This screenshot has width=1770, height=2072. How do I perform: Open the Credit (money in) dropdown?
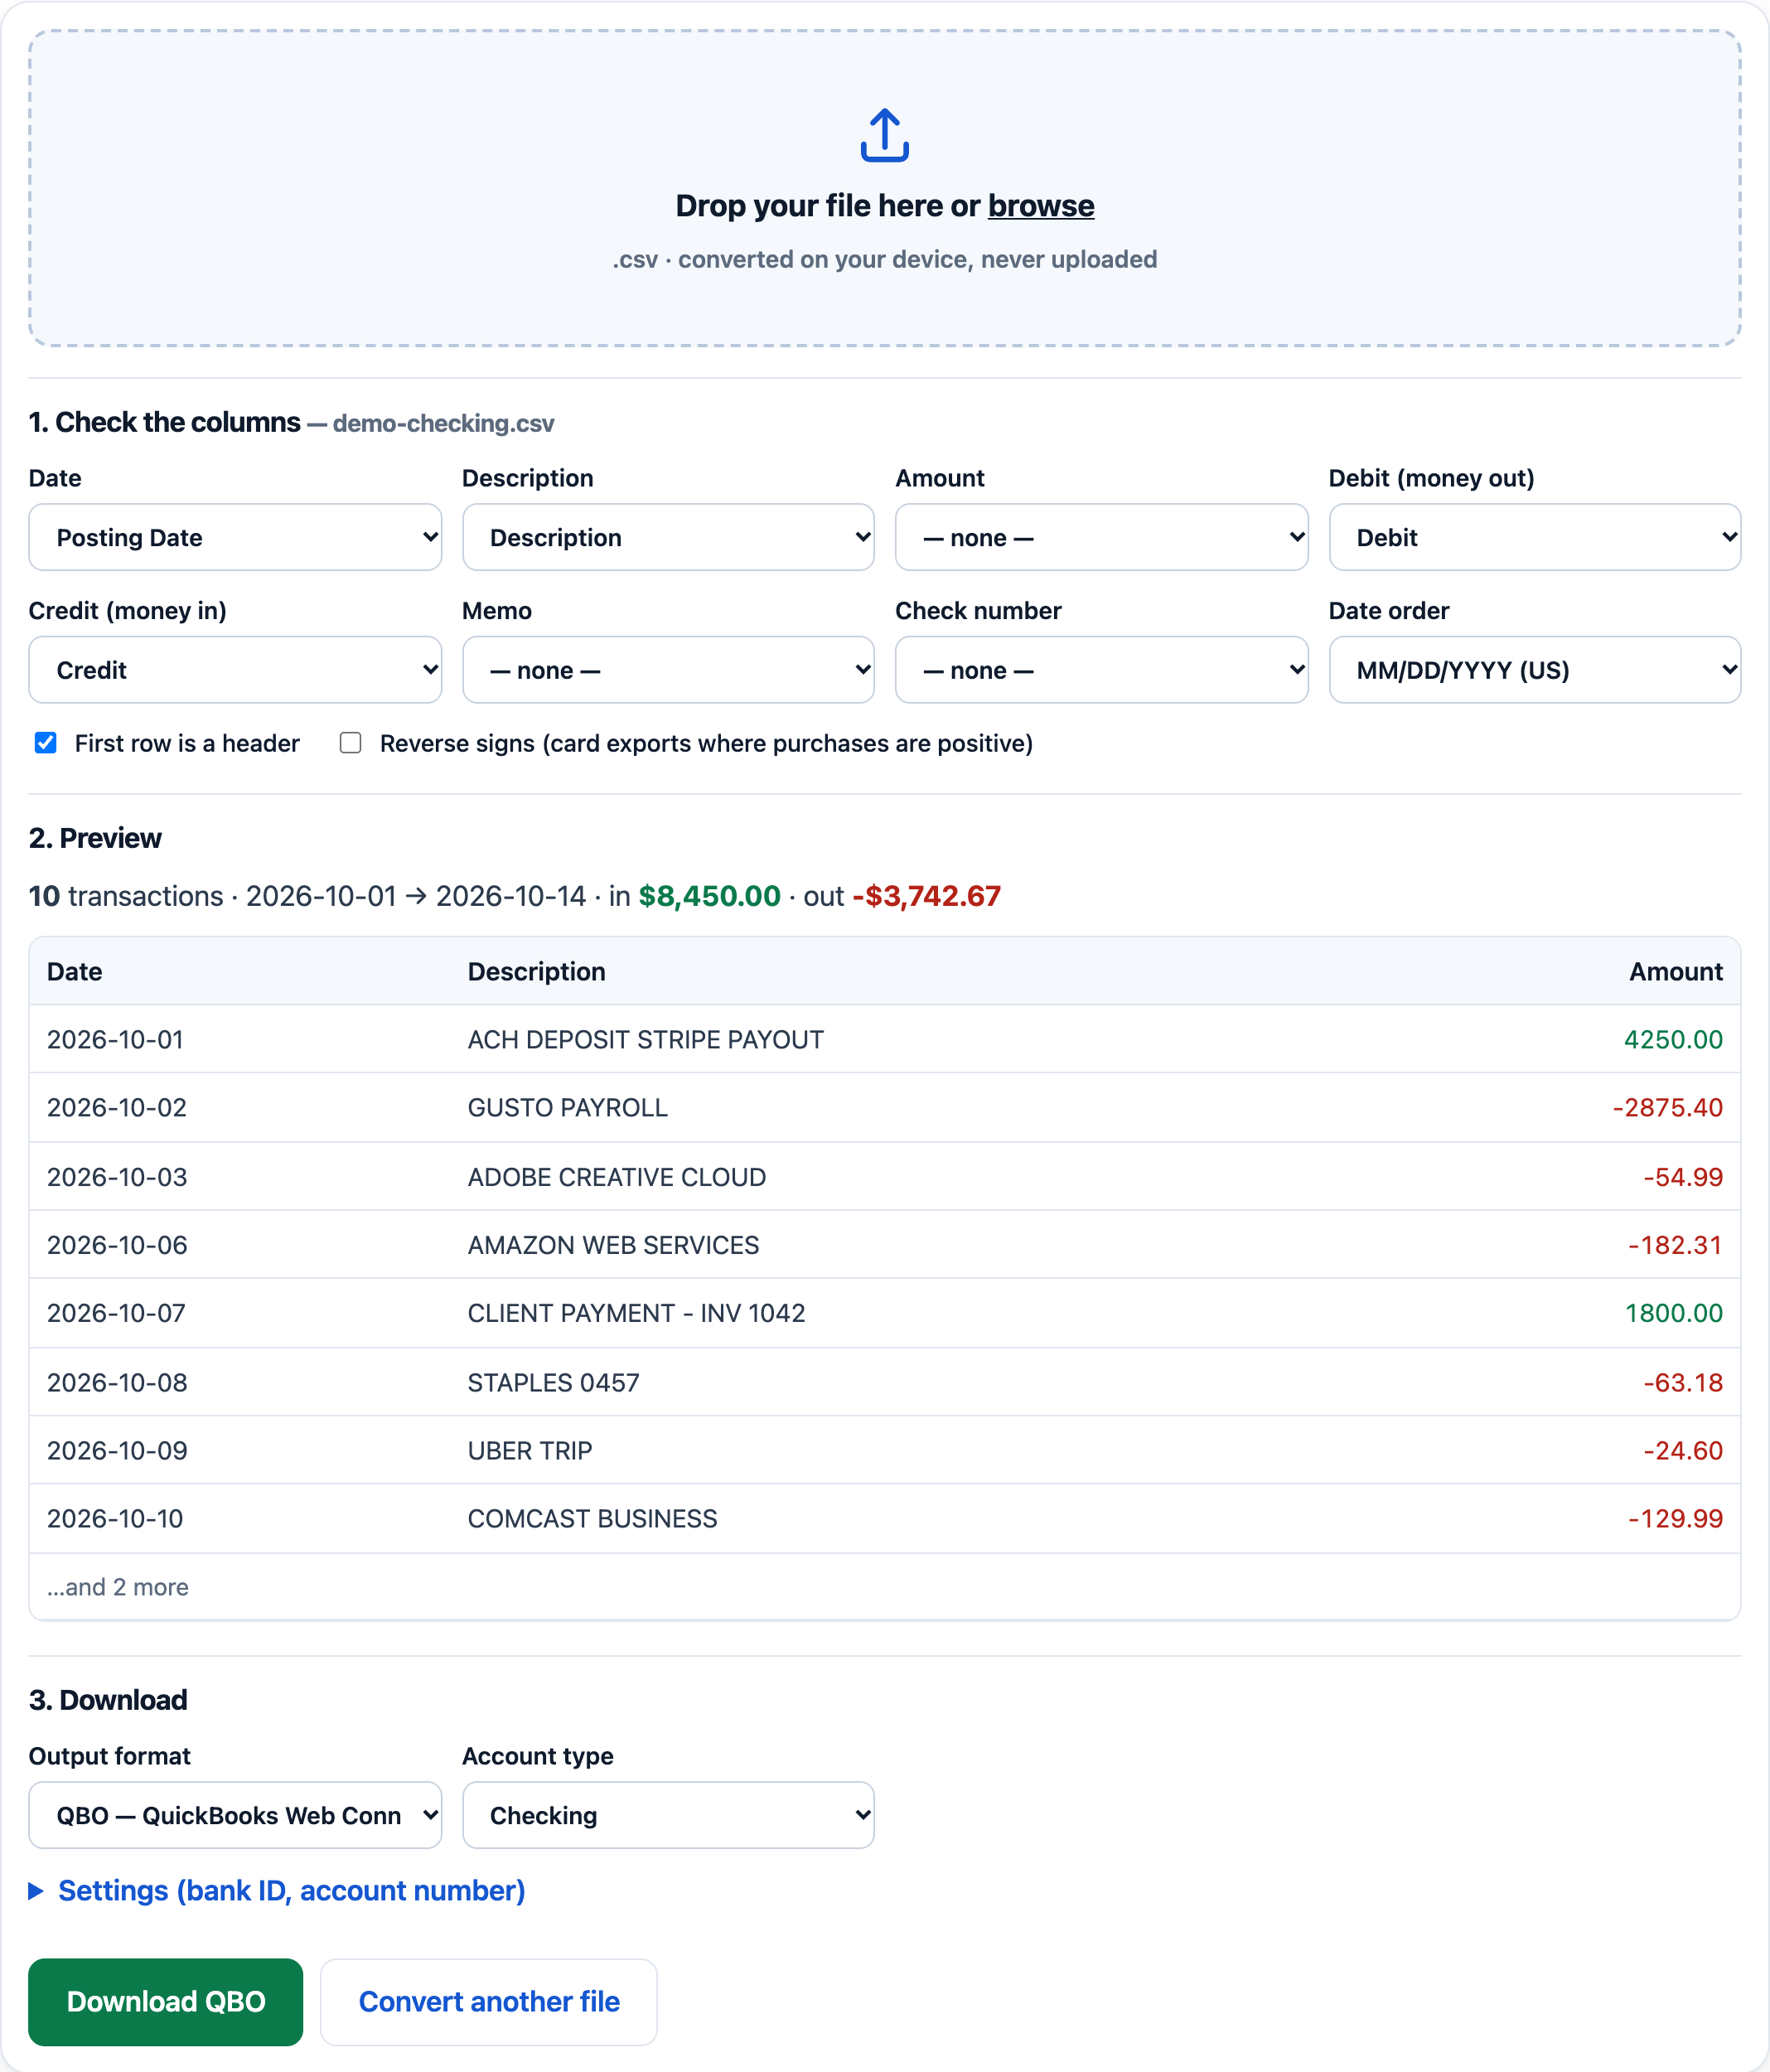(235, 670)
